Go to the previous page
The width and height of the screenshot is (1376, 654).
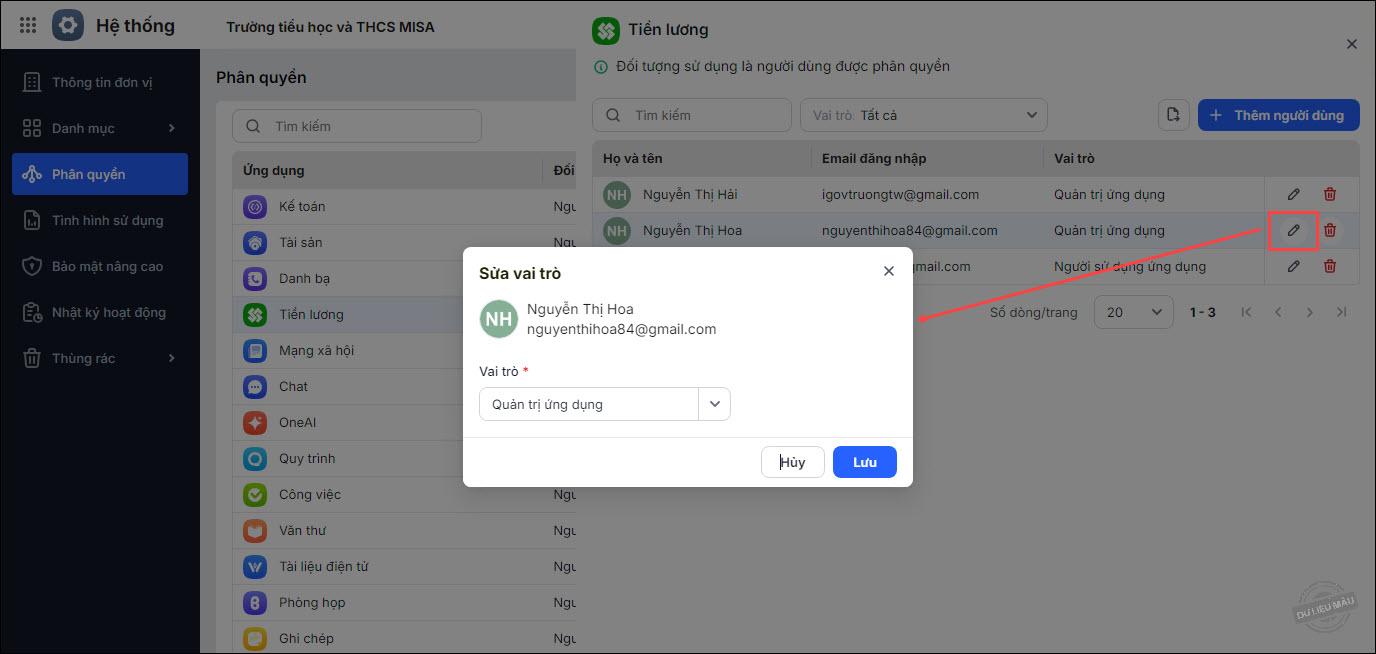(x=1278, y=312)
